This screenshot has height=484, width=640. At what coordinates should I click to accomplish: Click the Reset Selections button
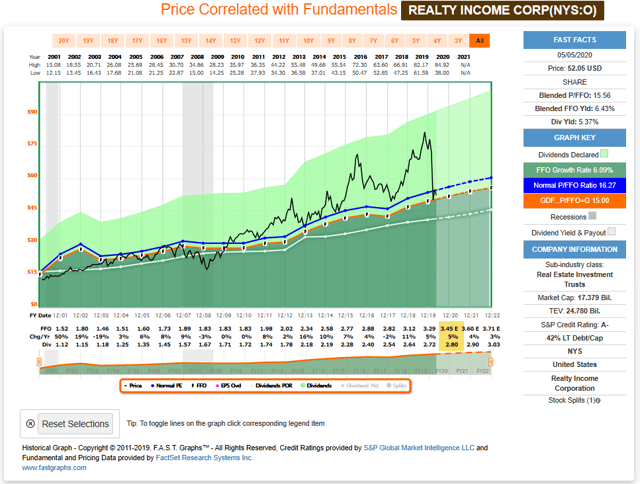pyautogui.click(x=75, y=424)
